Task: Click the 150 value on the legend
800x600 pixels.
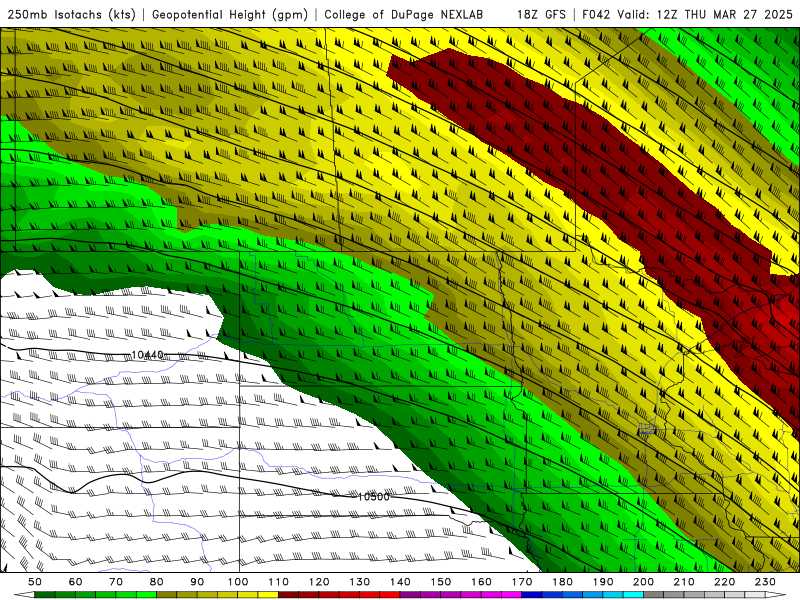Action: point(441,582)
